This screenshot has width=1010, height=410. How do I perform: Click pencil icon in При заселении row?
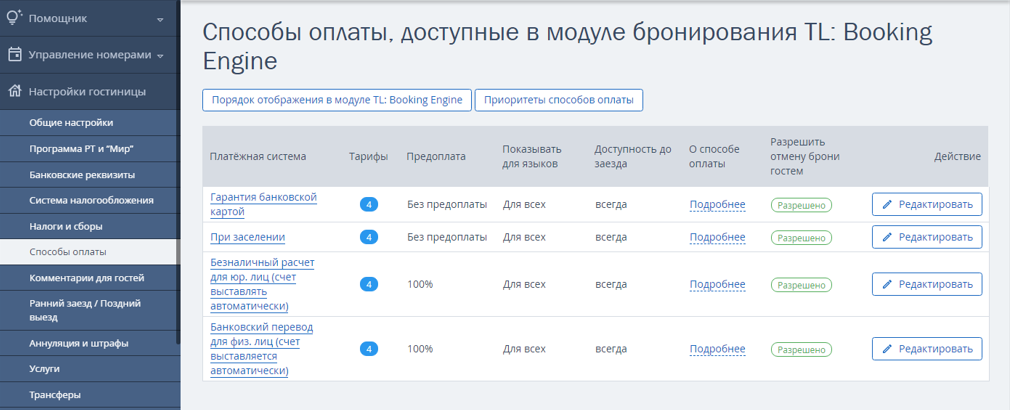pyautogui.click(x=887, y=237)
